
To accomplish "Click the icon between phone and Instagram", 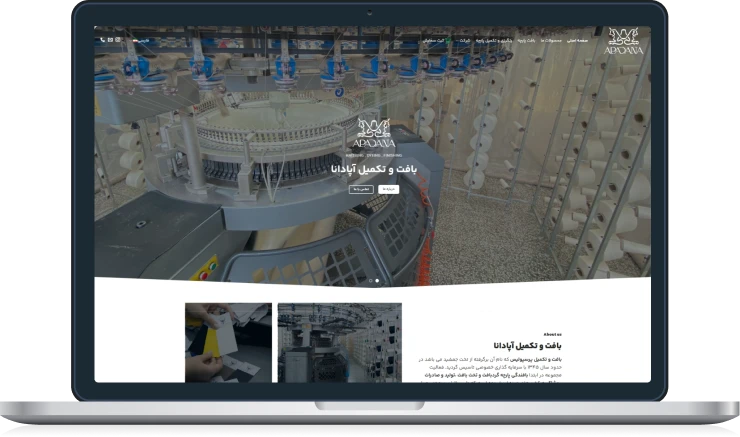I will click(109, 40).
